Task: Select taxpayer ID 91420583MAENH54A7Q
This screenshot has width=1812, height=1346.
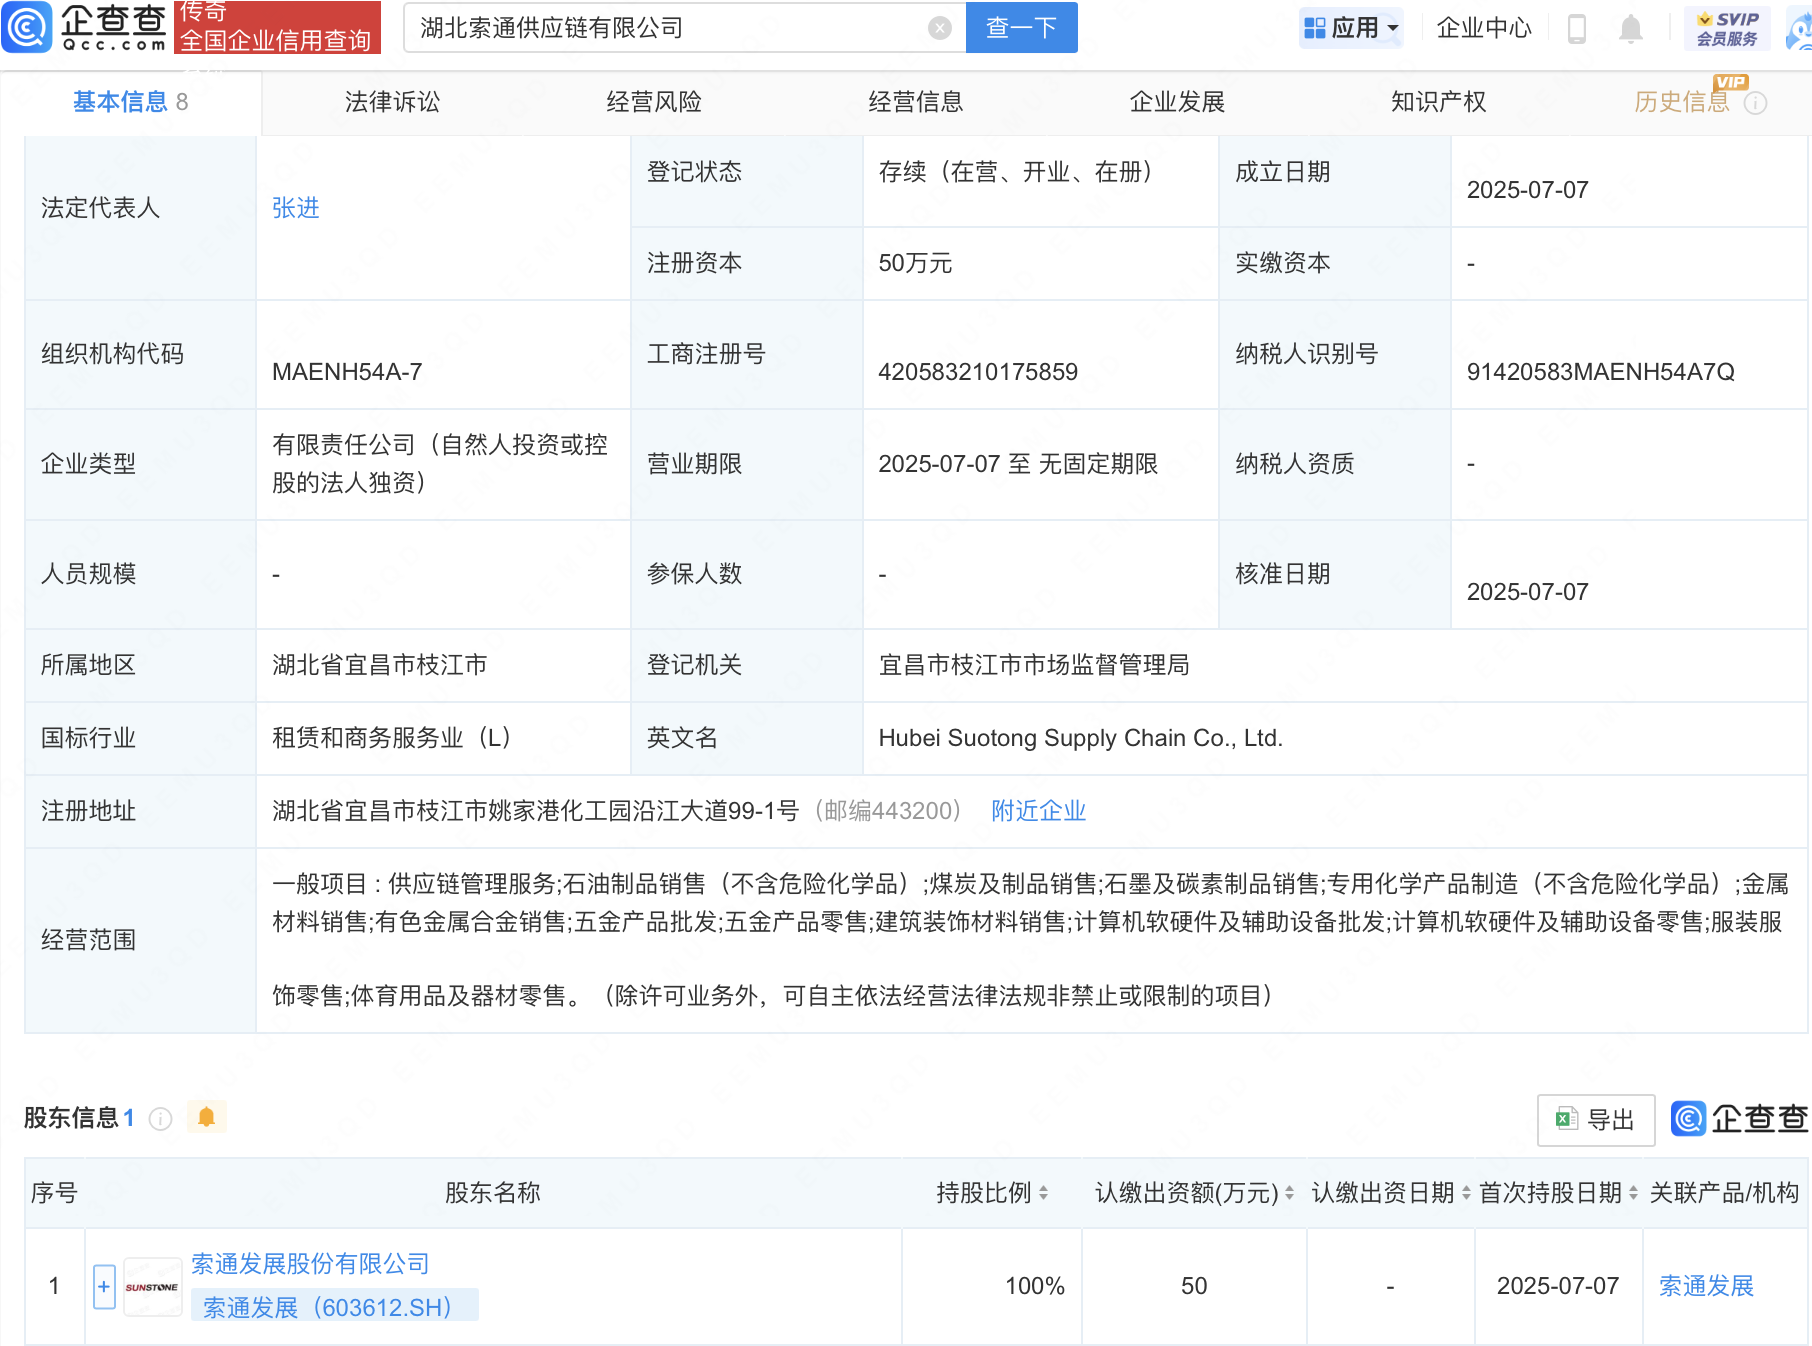Action: 1600,372
